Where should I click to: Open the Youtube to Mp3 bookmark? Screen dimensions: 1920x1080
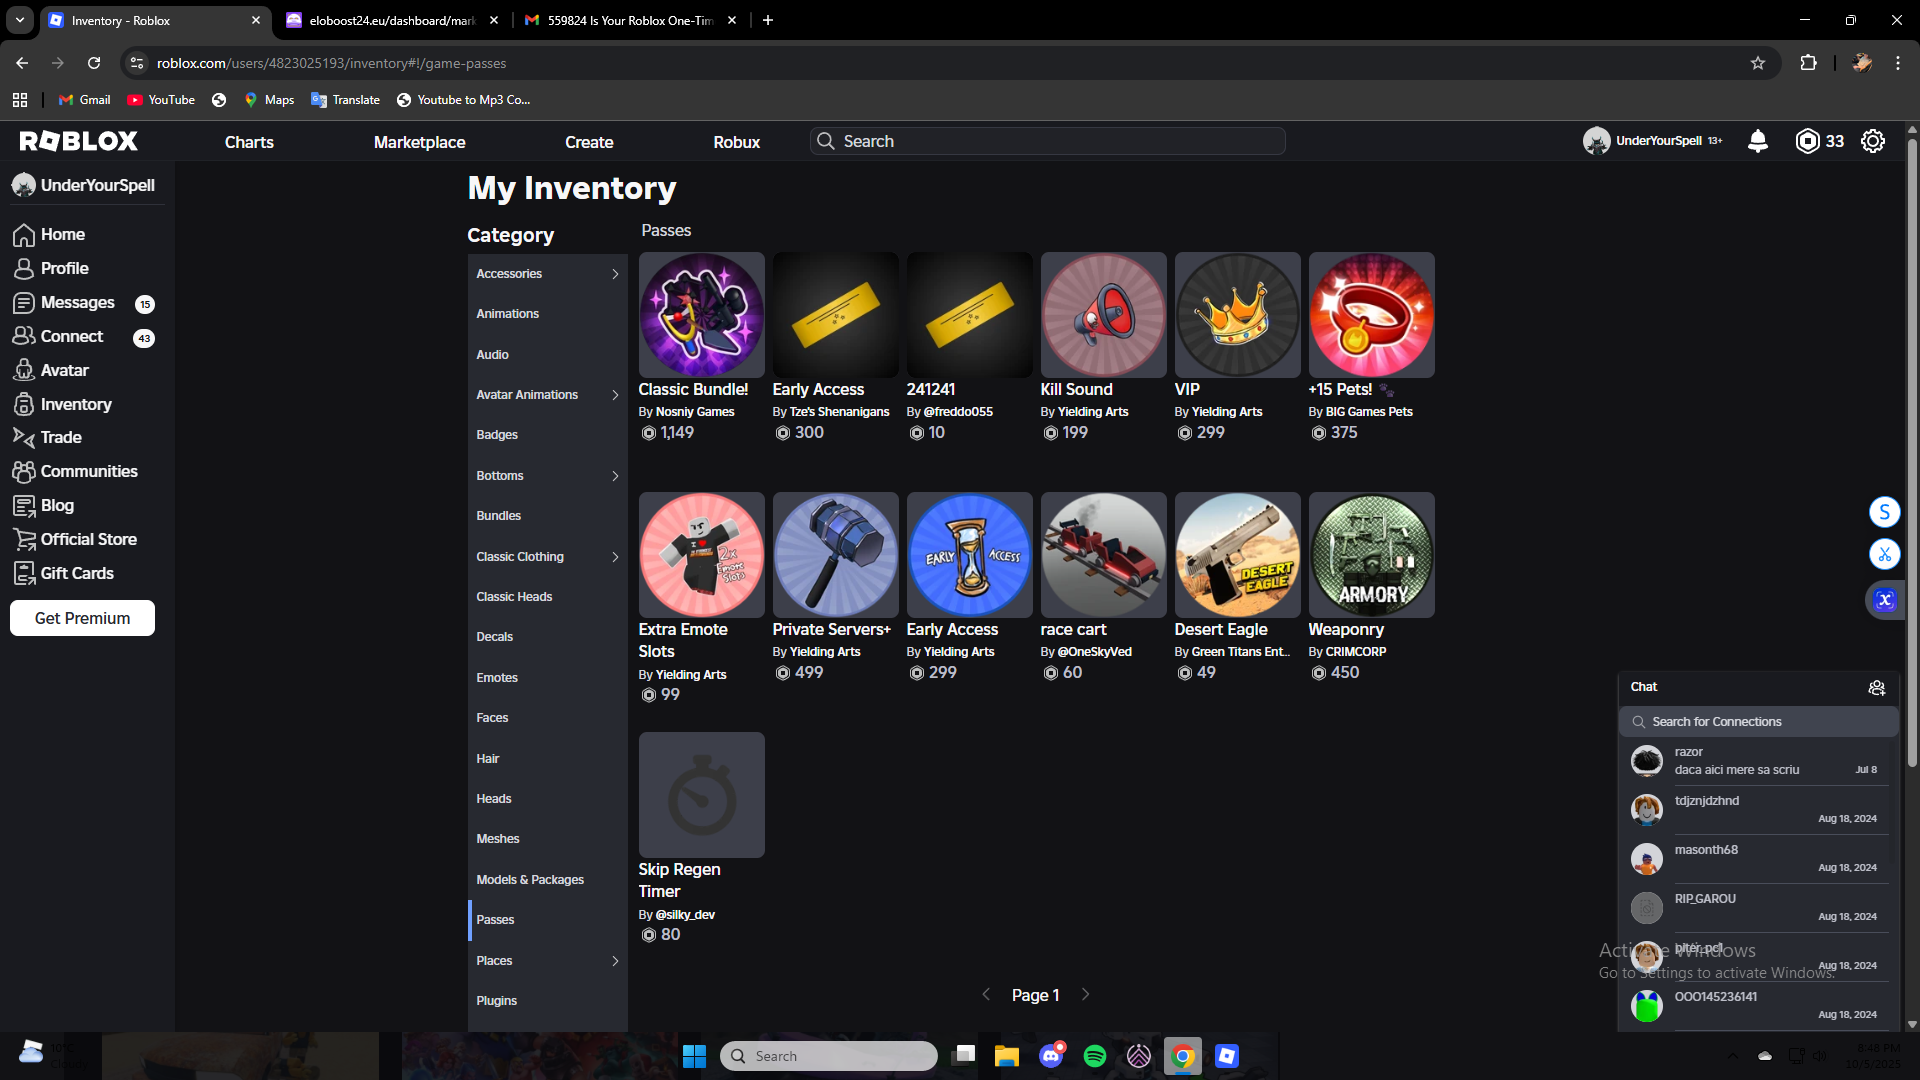coord(463,100)
